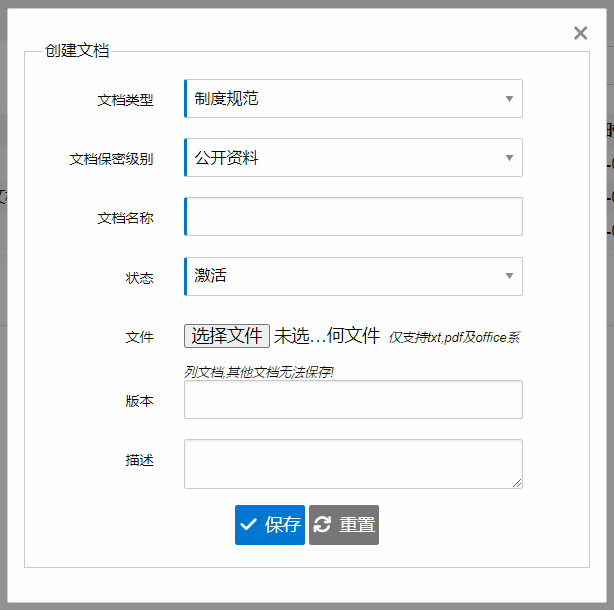This screenshot has height=610, width=614.
Task: Click the 文件 label
Action: coord(139,337)
